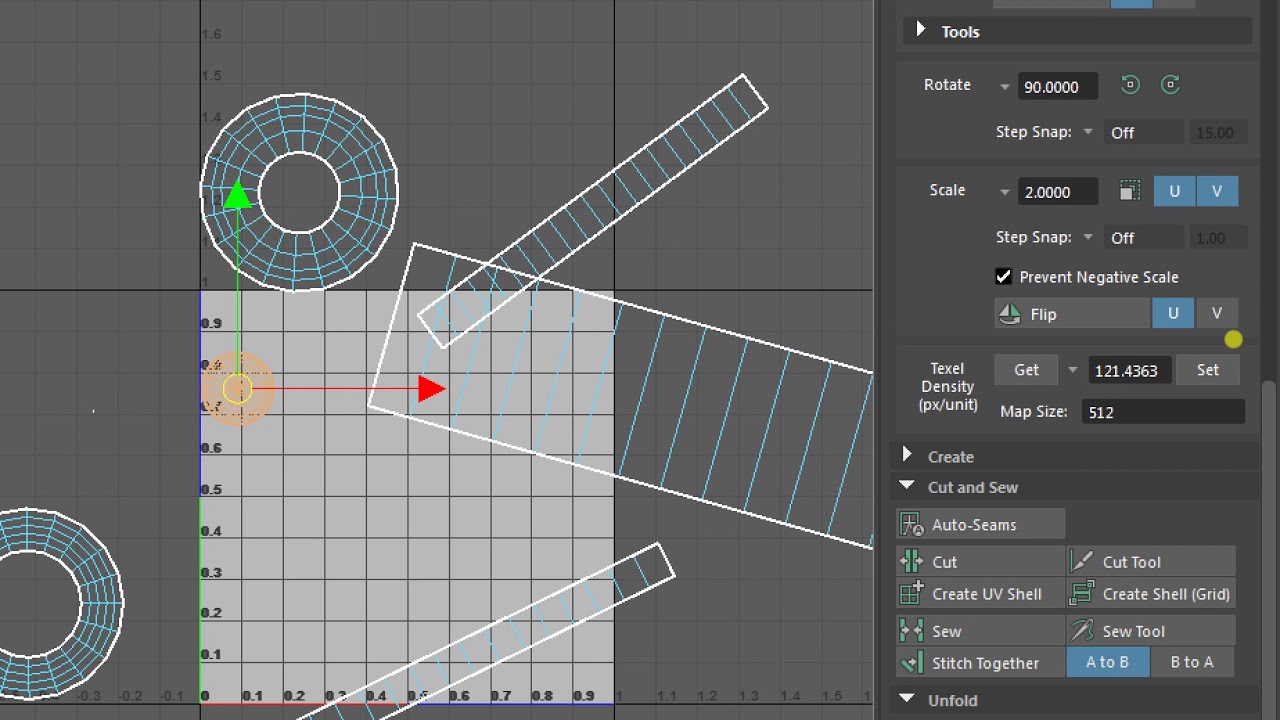Open the Rotate options dropdown arrow
Screen dimensions: 1280x720
pos(1004,87)
